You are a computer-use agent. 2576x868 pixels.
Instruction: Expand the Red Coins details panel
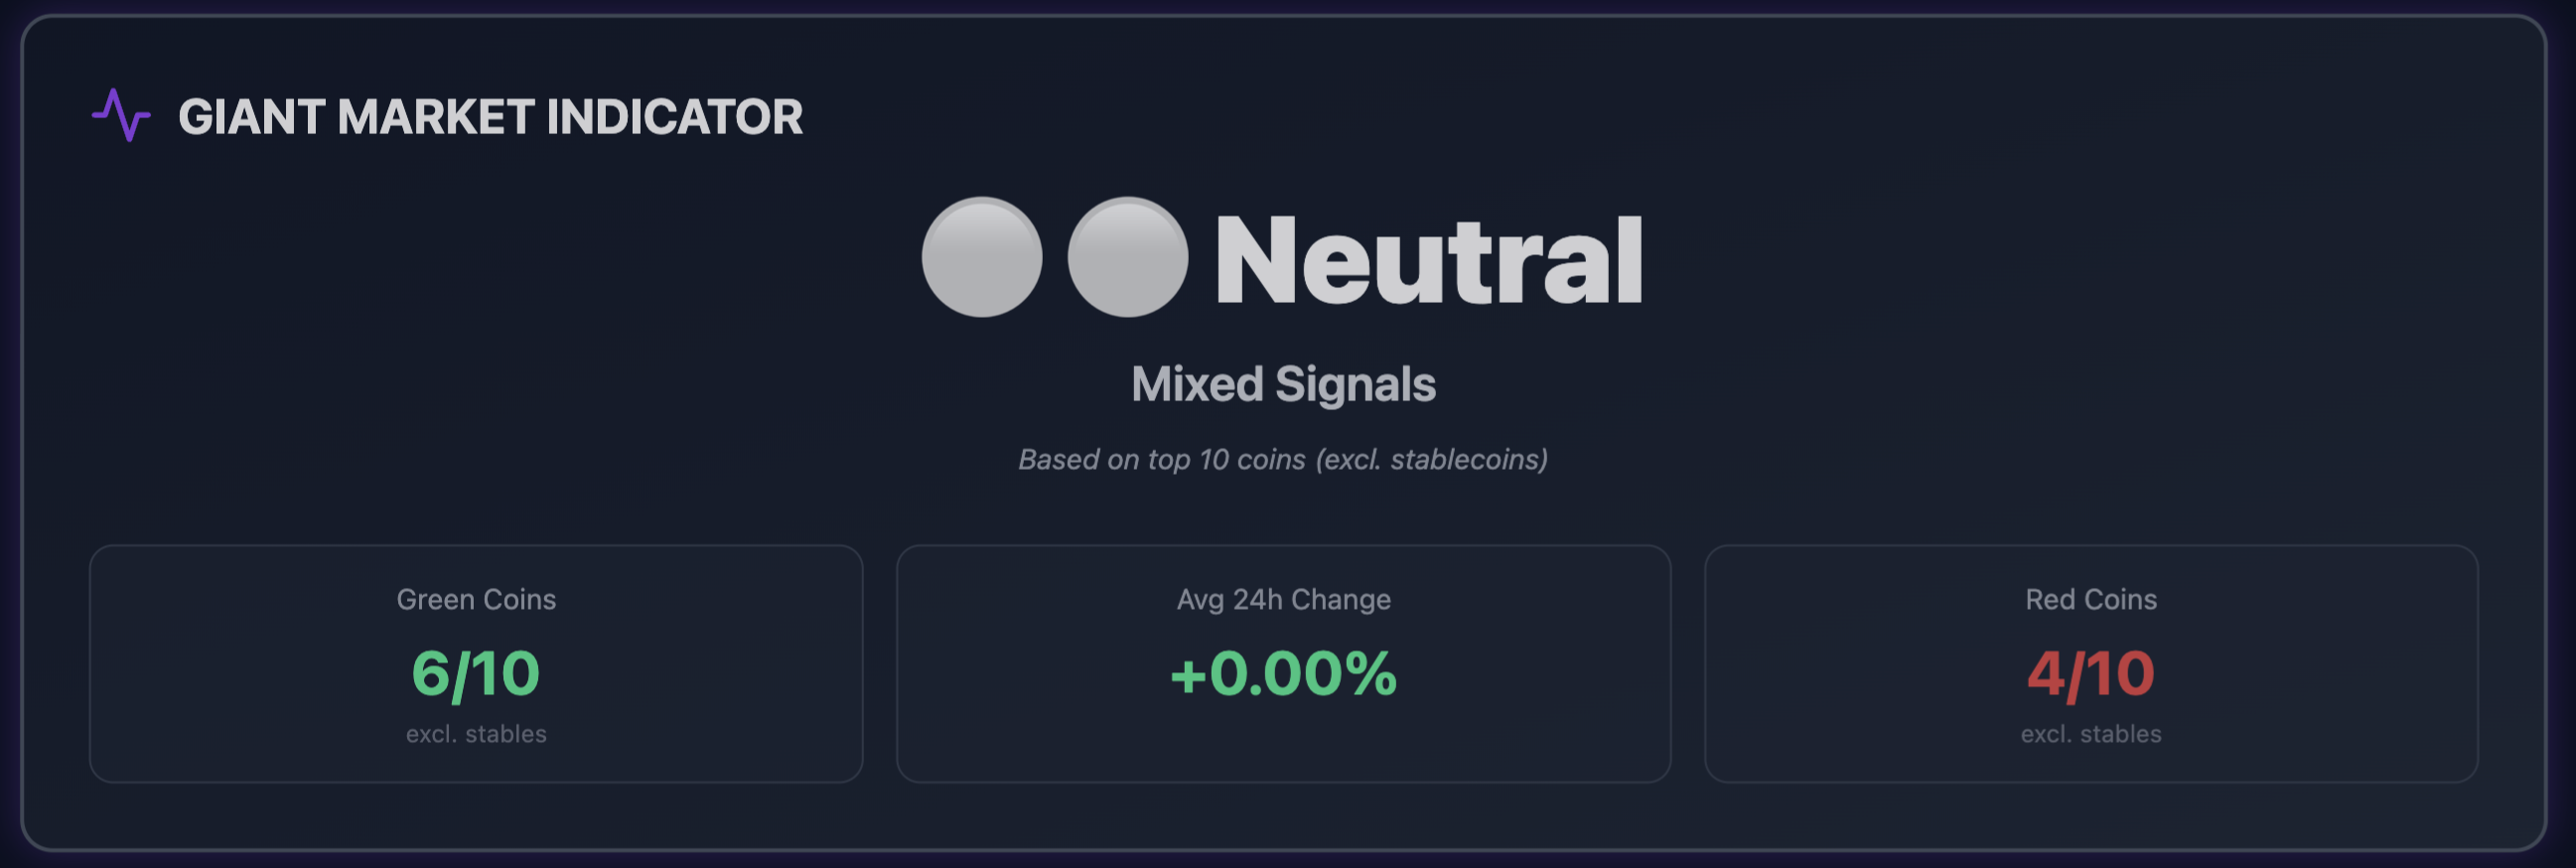[x=2089, y=663]
